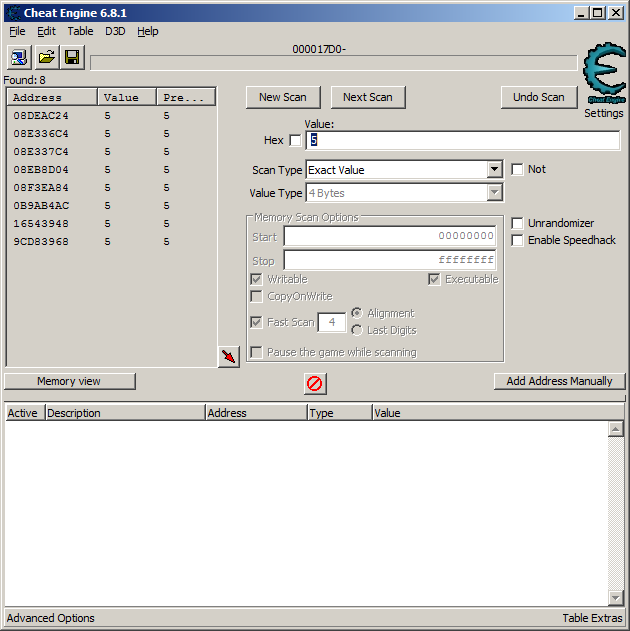The height and width of the screenshot is (631, 630).
Task: Click the Stop address field
Action: (x=390, y=260)
